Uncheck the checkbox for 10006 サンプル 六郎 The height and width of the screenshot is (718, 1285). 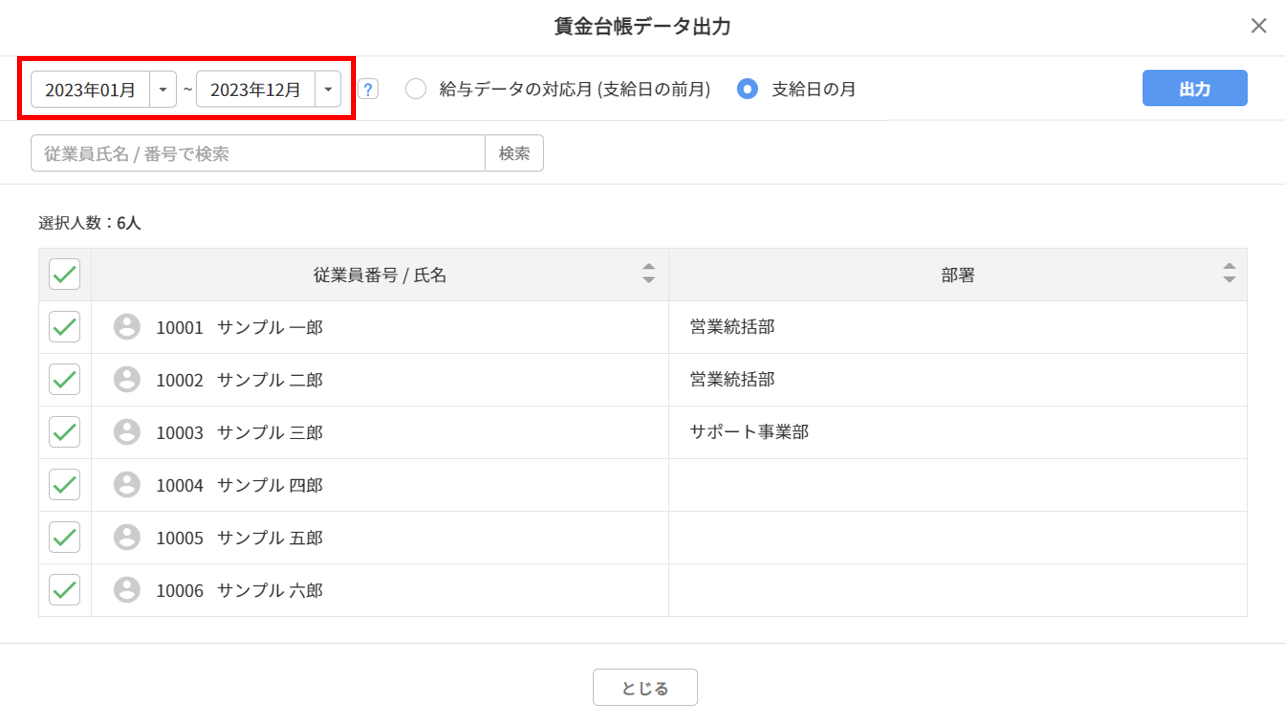point(65,590)
